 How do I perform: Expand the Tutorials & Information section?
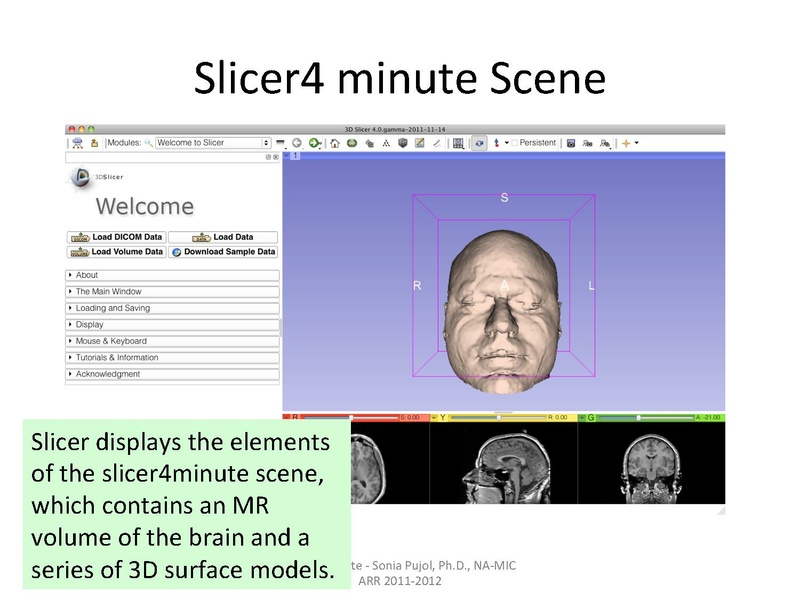172,358
